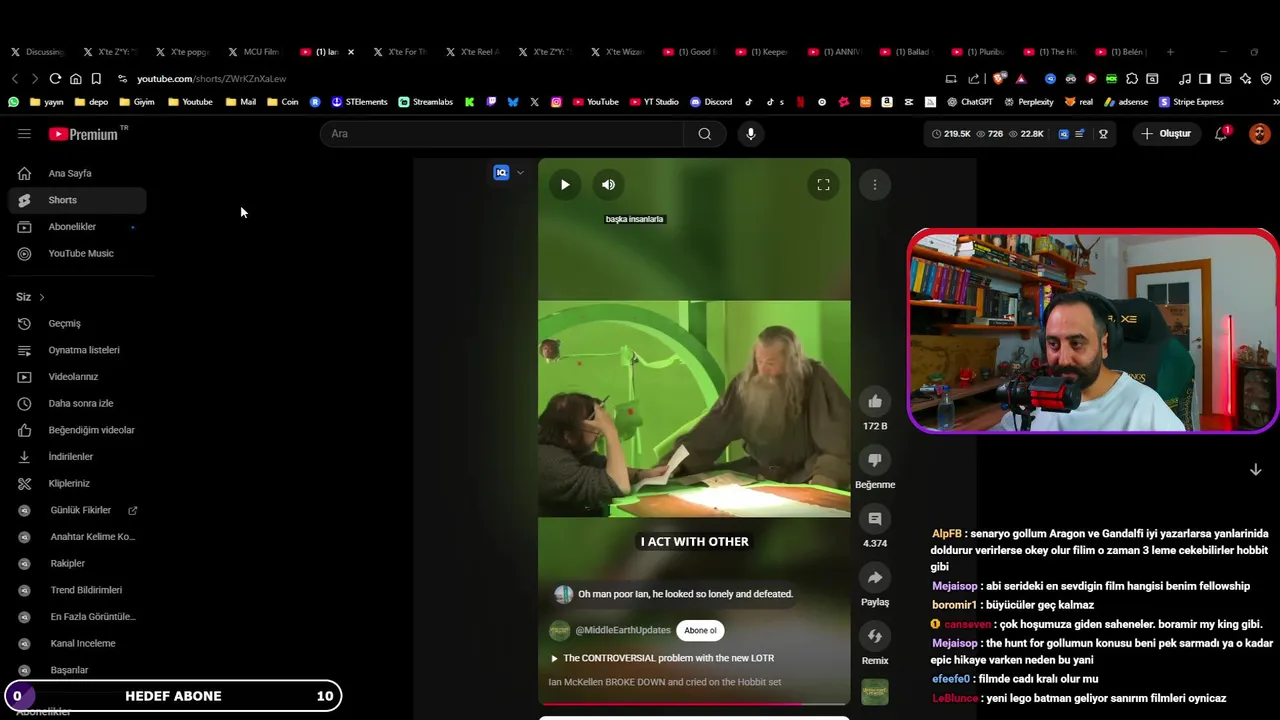Viewport: 1280px width, 720px height.
Task: Expand the Siz section chevron
Action: pyautogui.click(x=42, y=297)
